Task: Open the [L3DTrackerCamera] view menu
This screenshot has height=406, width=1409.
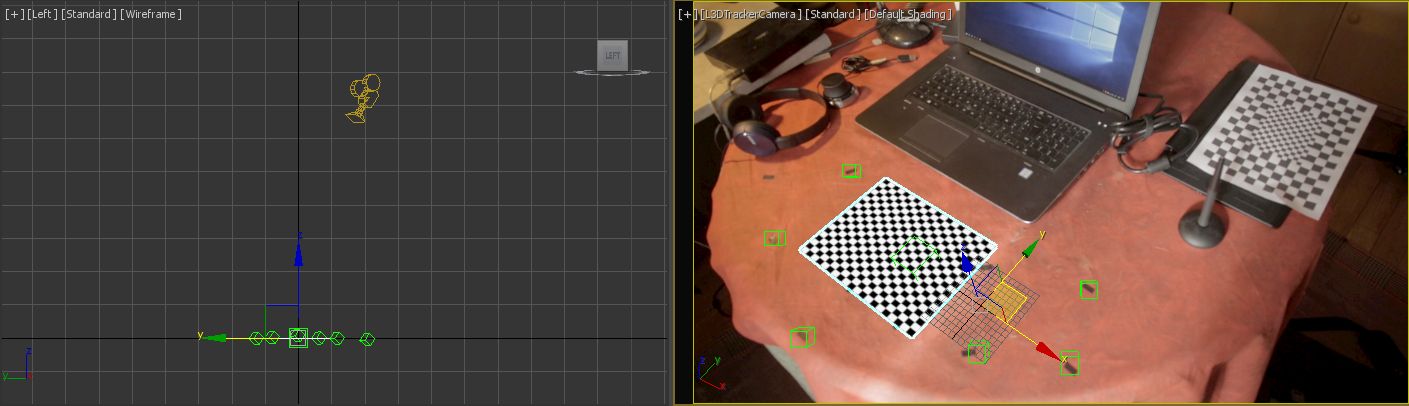Action: click(x=750, y=15)
